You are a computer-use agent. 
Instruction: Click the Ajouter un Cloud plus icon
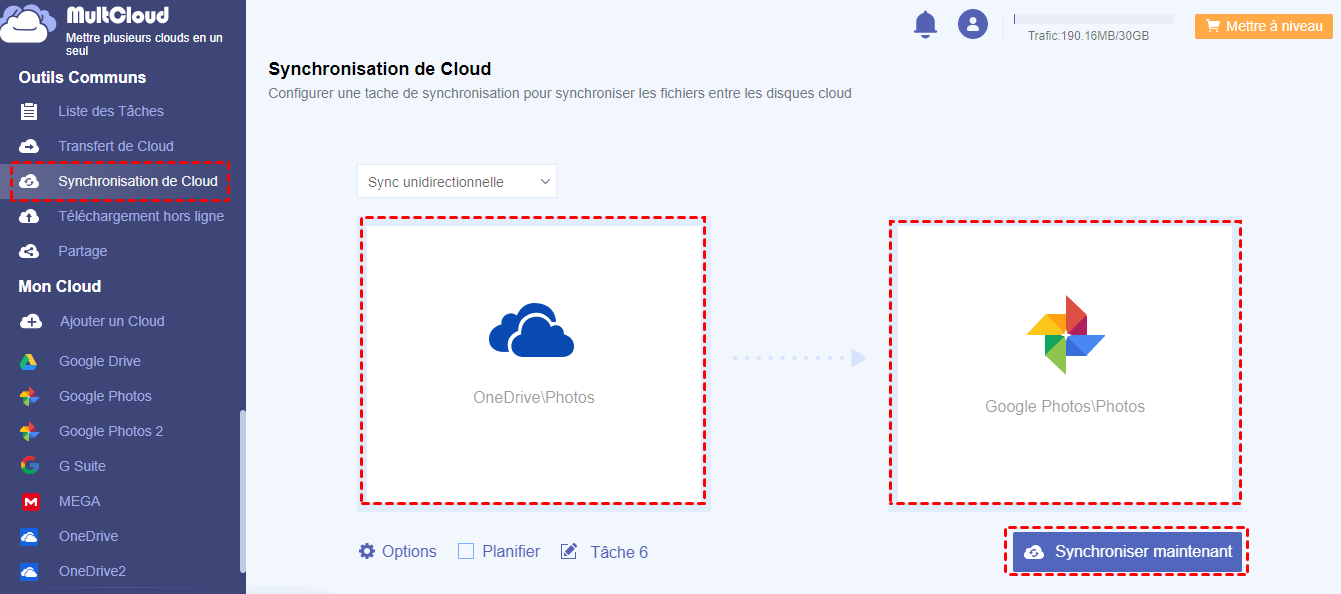(x=31, y=321)
